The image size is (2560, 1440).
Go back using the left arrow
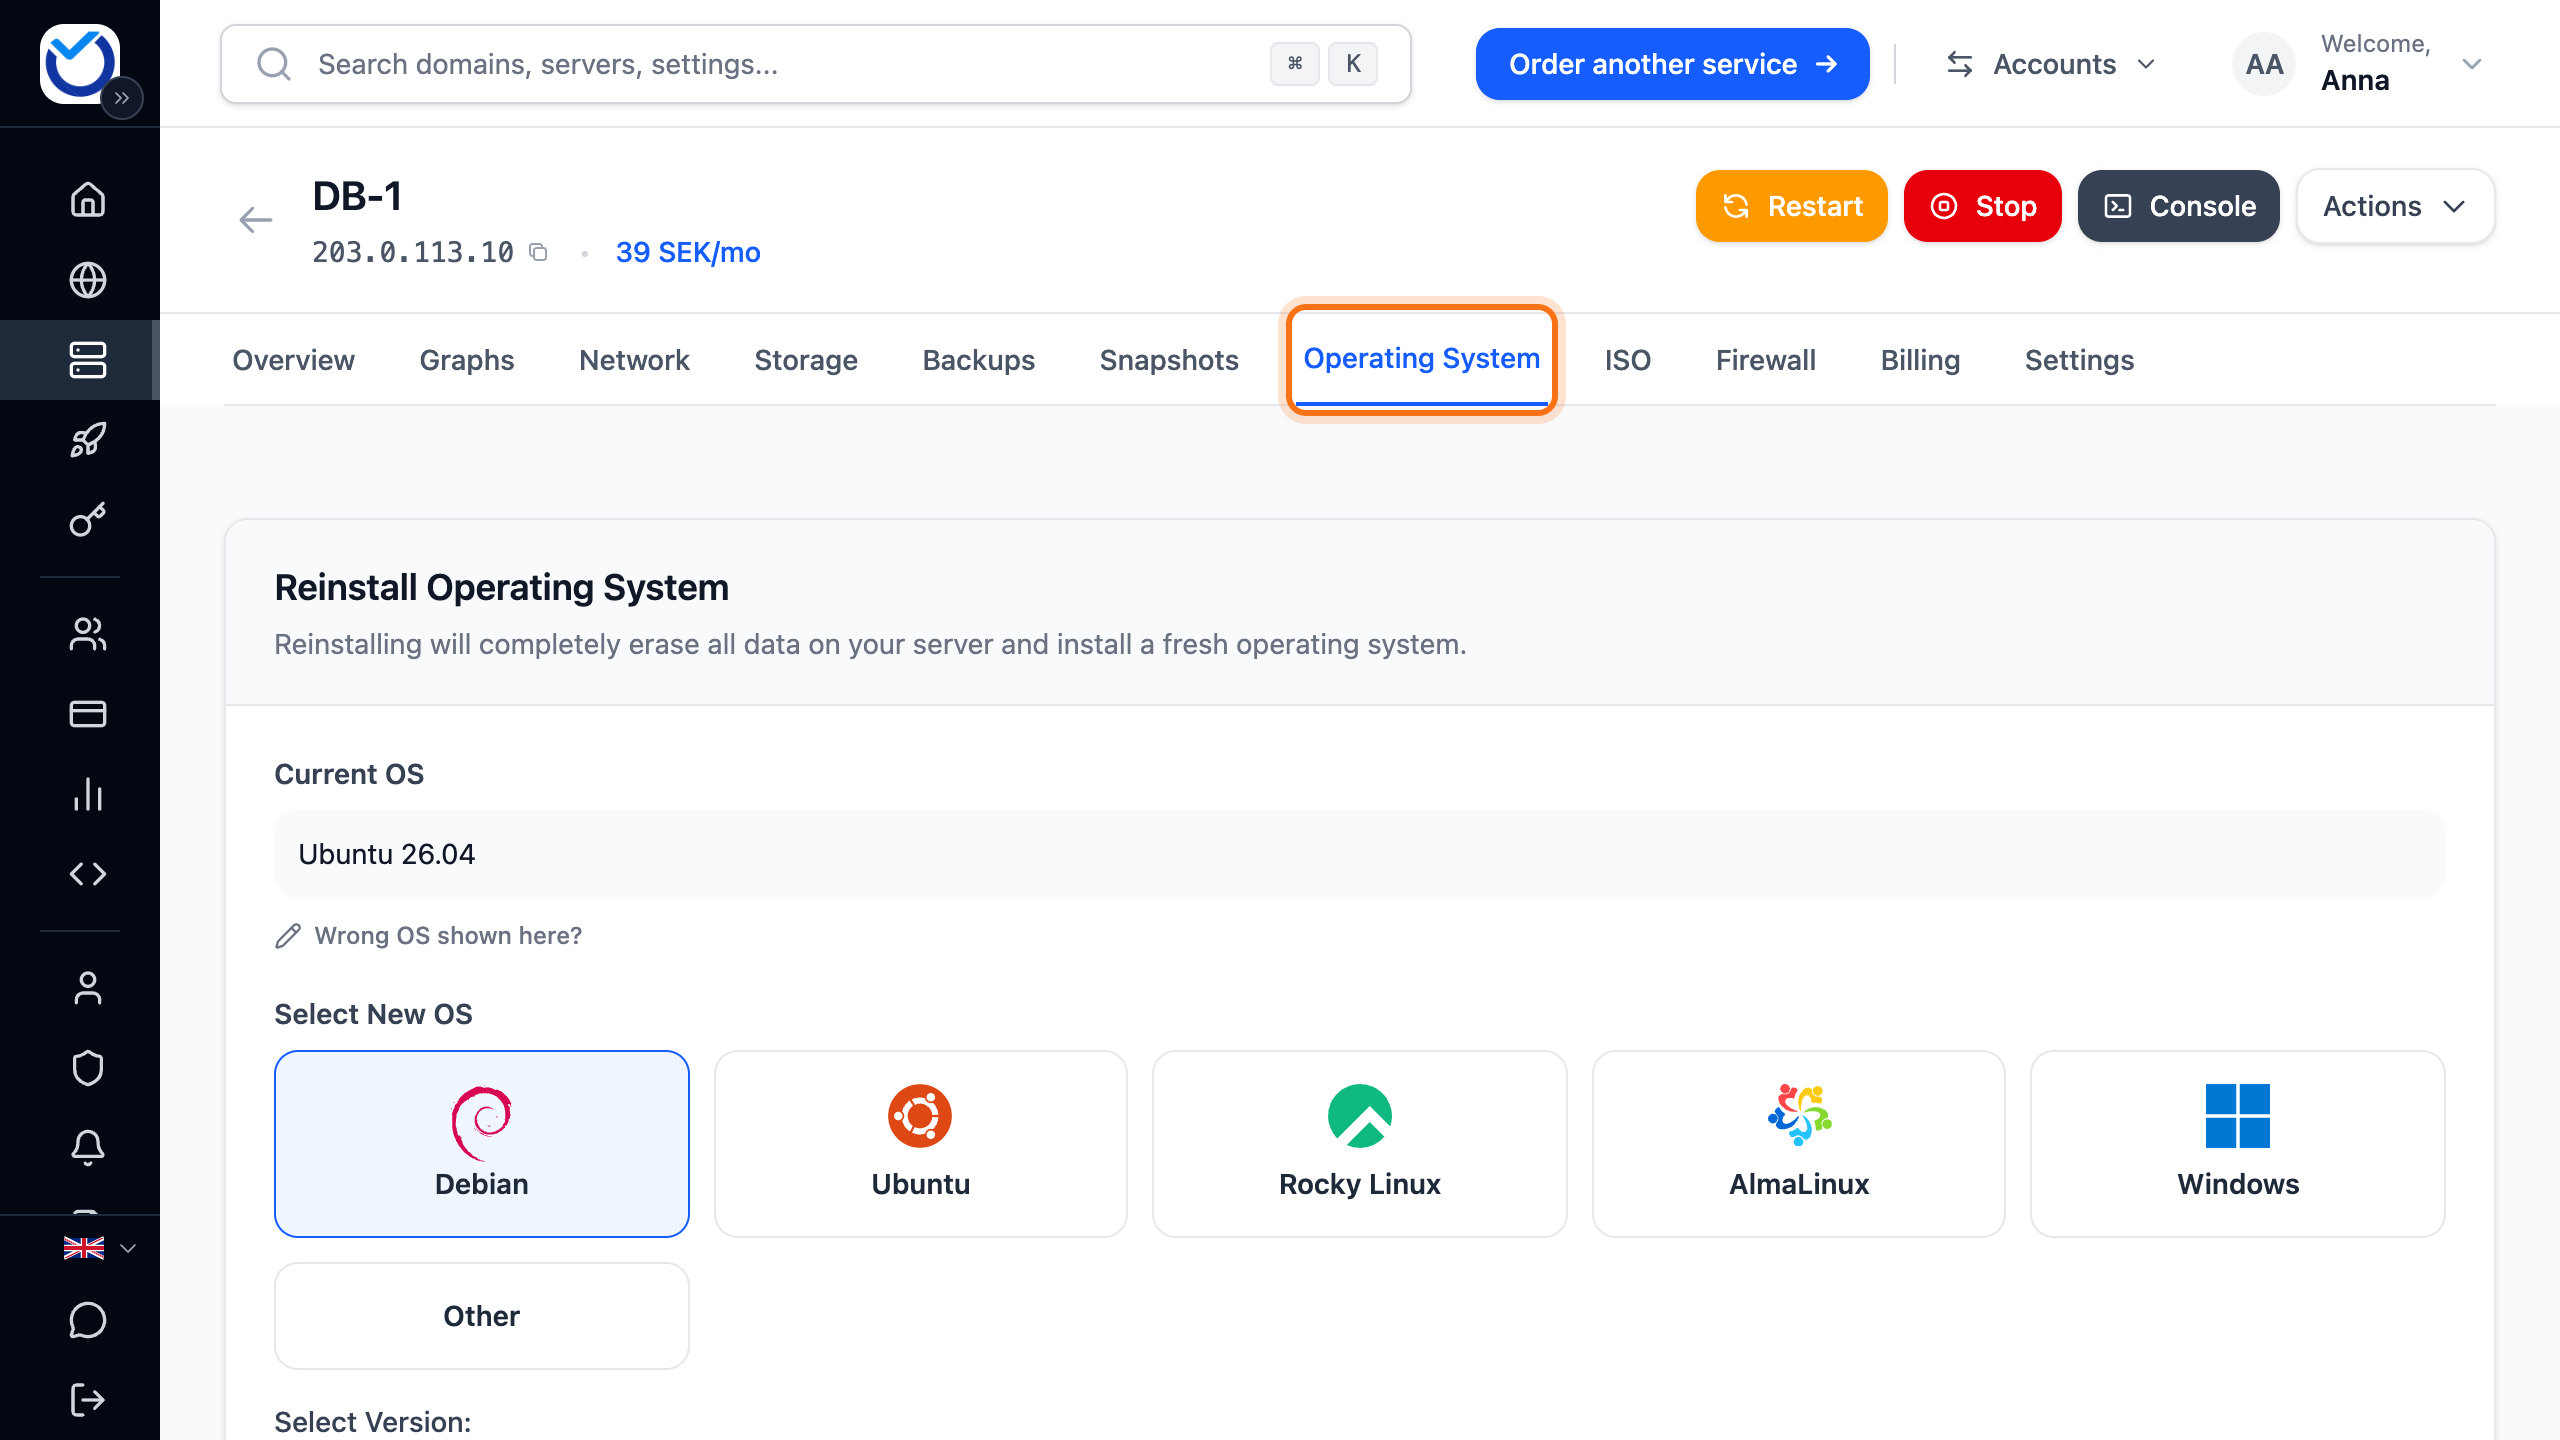click(x=256, y=220)
